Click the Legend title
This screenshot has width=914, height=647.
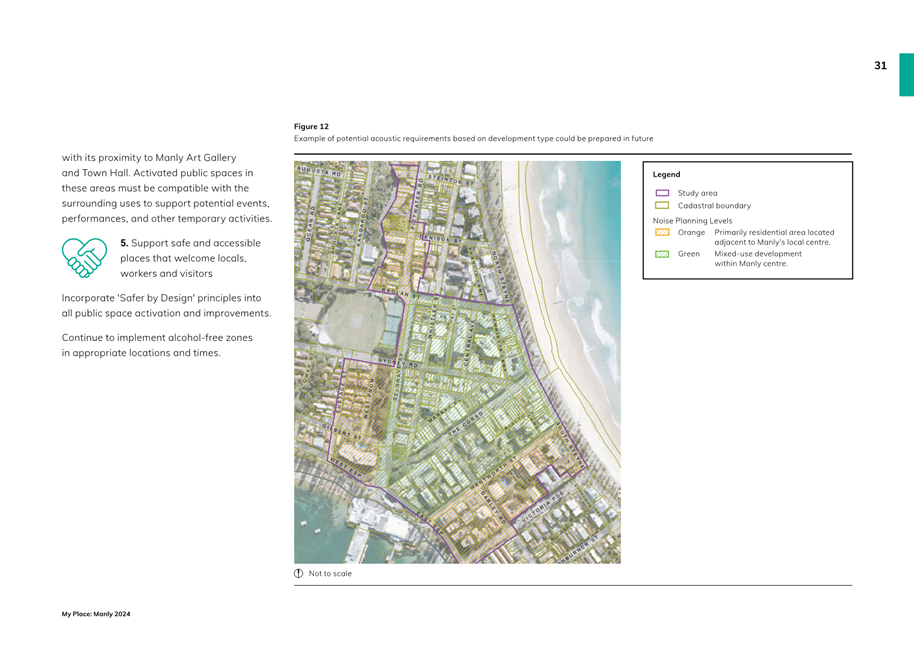[x=666, y=174]
